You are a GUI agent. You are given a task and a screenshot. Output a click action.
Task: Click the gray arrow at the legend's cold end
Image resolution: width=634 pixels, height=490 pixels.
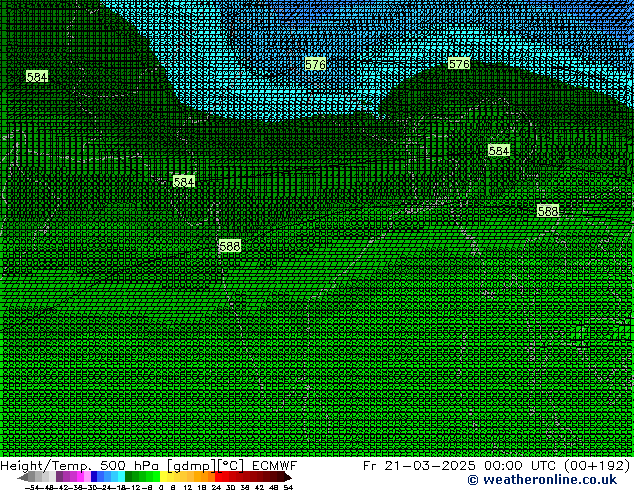[x=23, y=476]
